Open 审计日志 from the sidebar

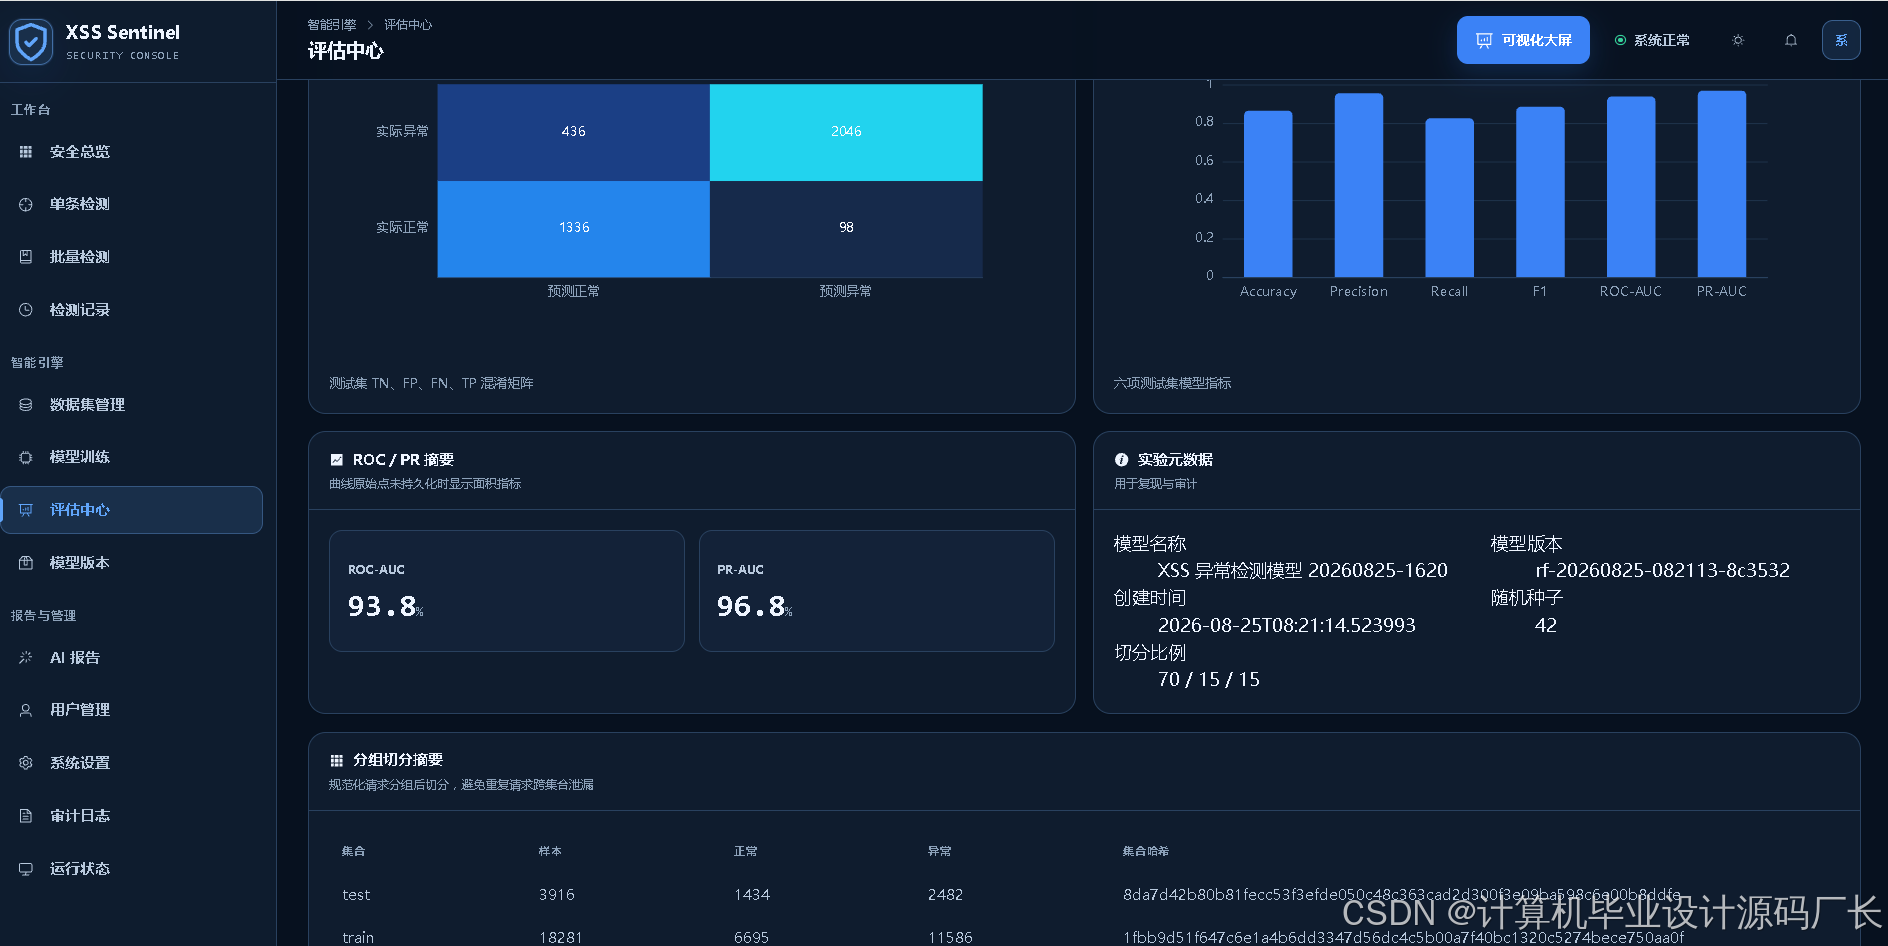[132, 816]
